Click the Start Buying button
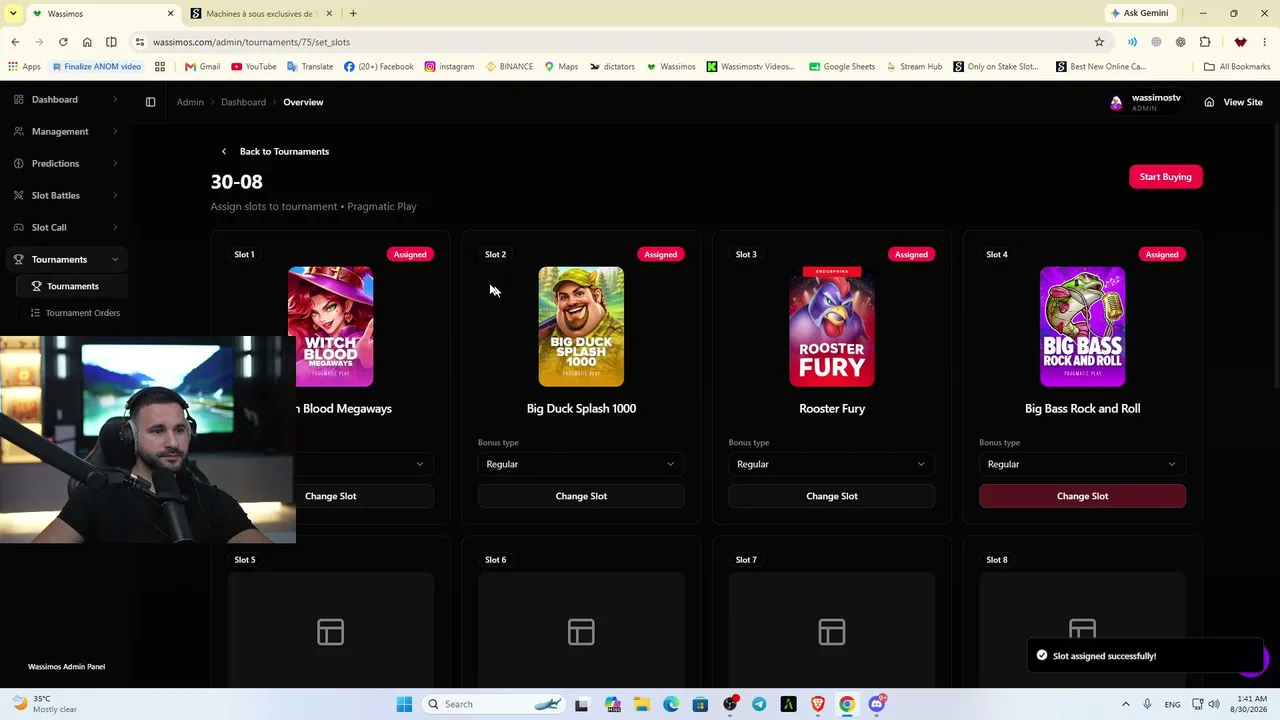 coord(1165,177)
